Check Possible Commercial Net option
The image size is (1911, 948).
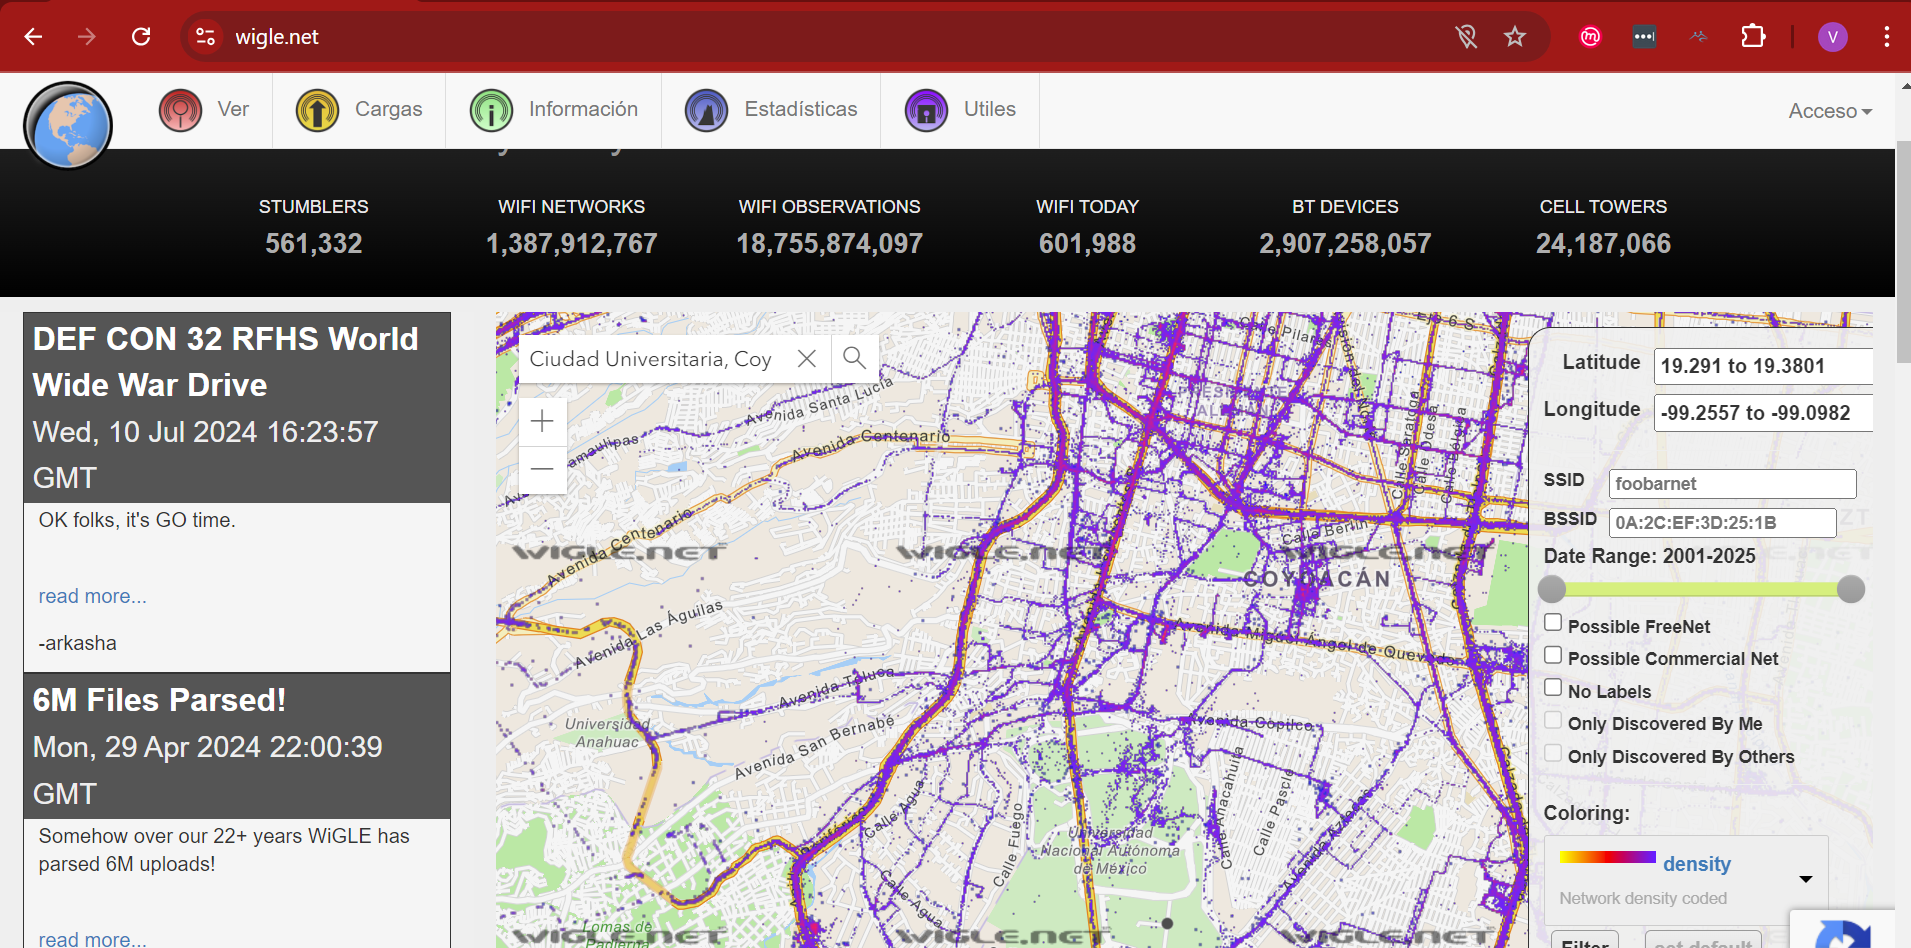pos(1553,656)
